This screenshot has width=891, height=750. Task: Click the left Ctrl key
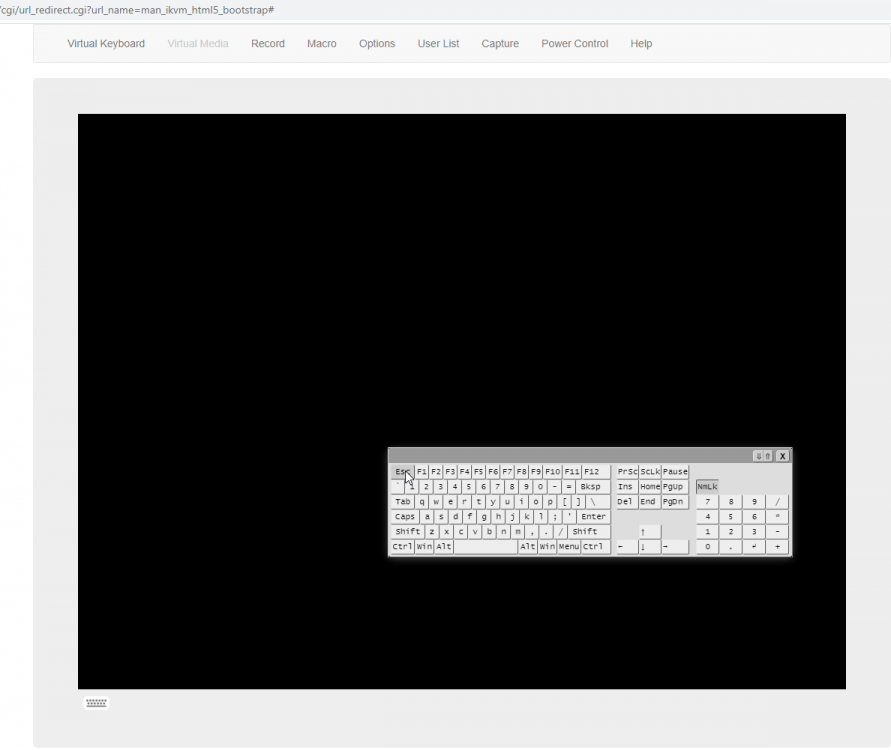[402, 547]
